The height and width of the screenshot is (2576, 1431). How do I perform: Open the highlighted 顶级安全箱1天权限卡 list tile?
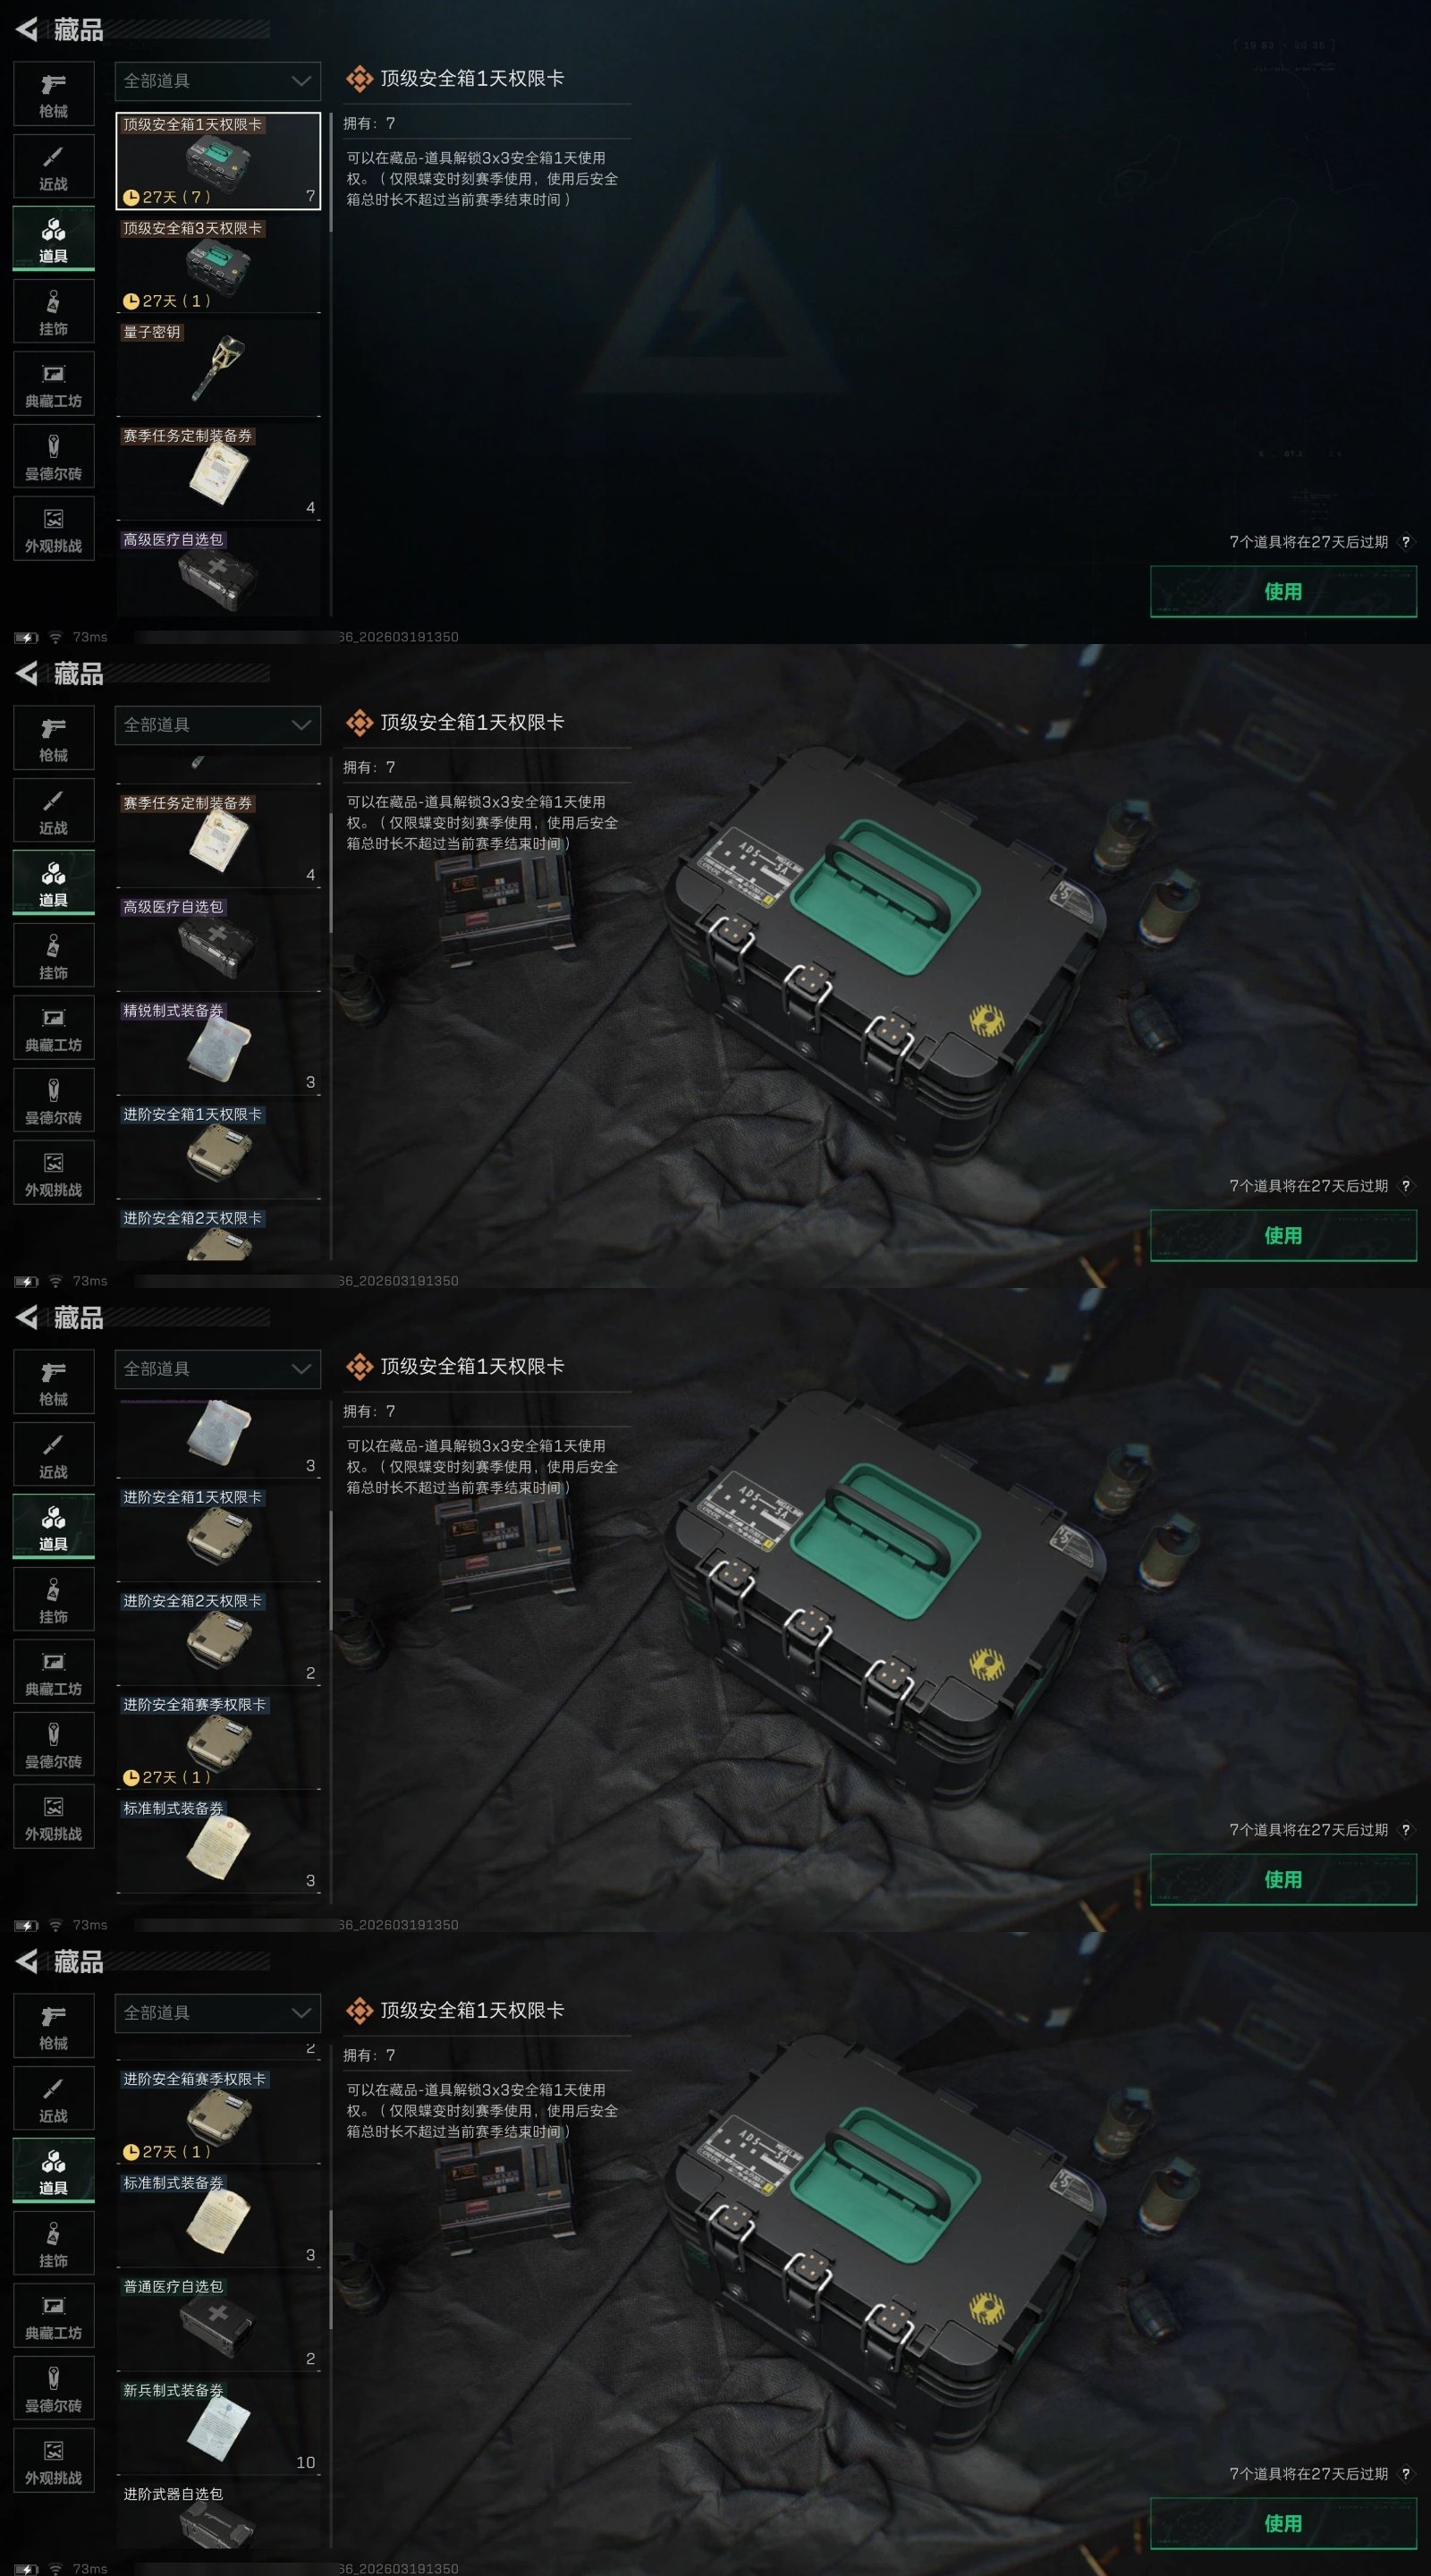(x=218, y=160)
